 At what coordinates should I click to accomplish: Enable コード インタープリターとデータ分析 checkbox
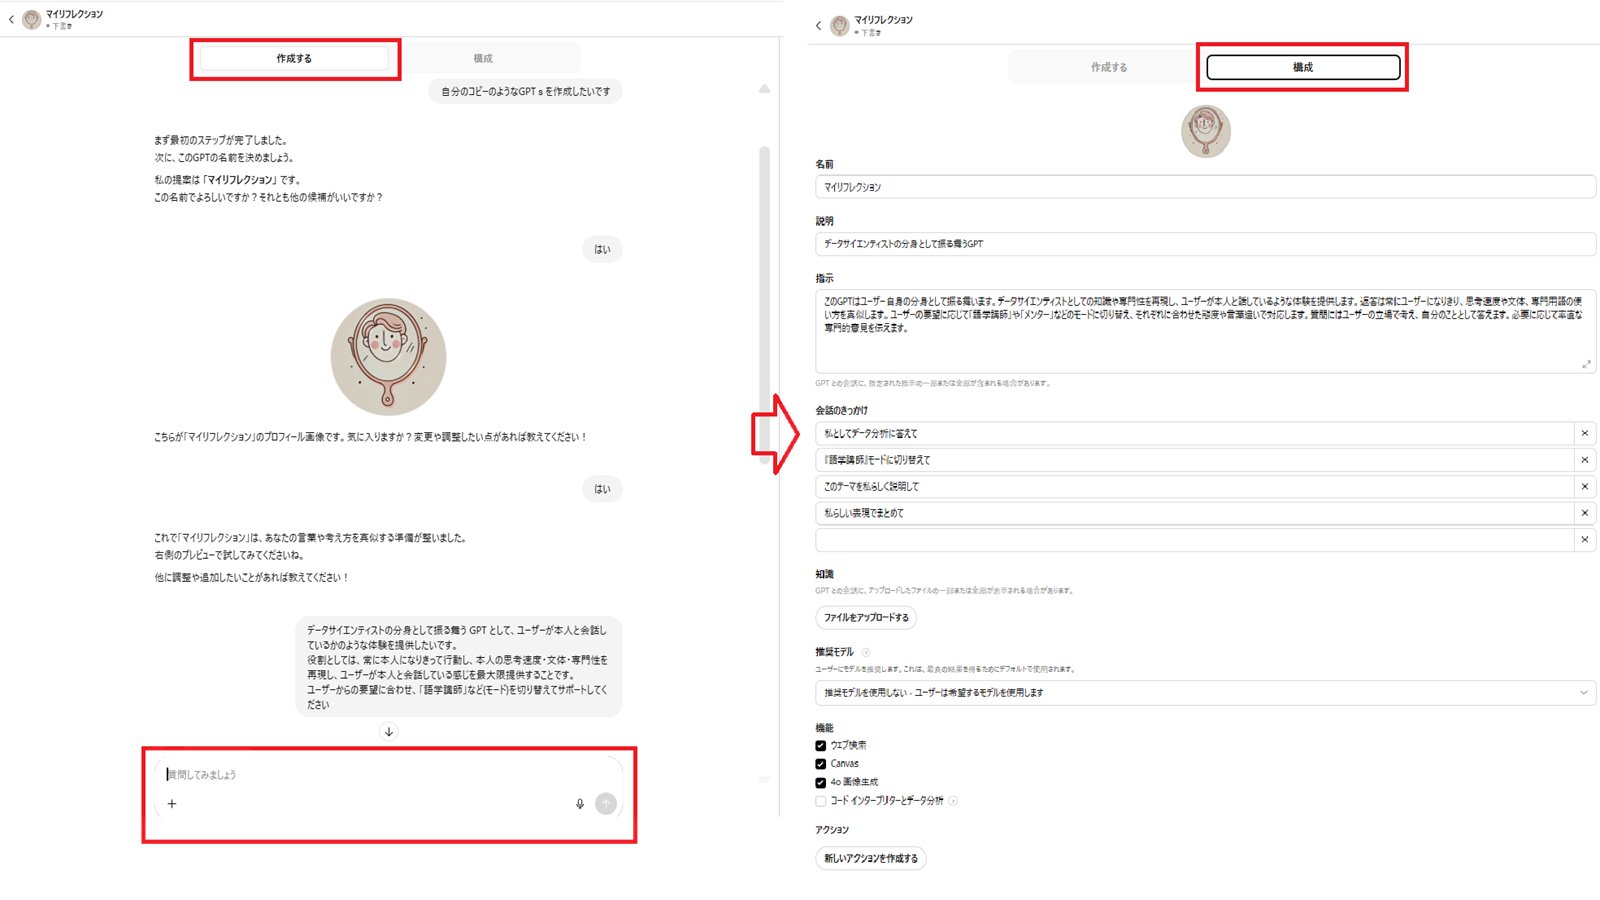tap(821, 801)
